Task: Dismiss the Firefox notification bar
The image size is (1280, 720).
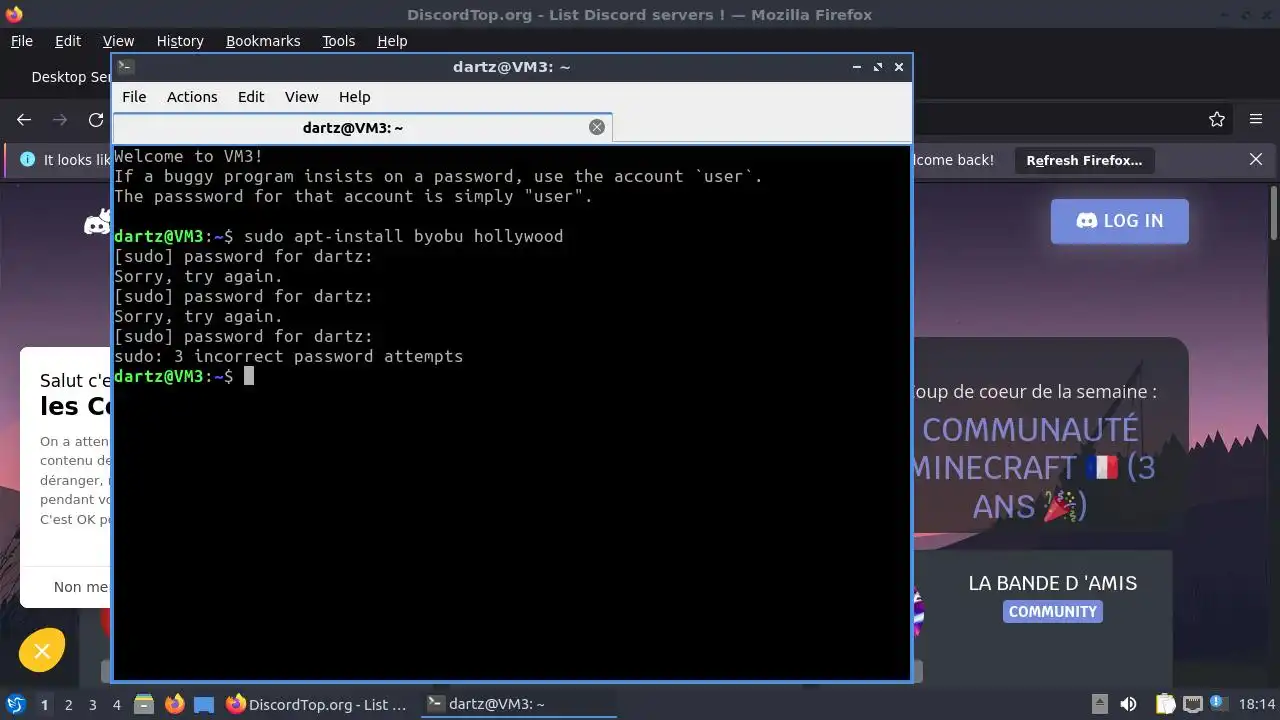Action: pyautogui.click(x=1256, y=160)
